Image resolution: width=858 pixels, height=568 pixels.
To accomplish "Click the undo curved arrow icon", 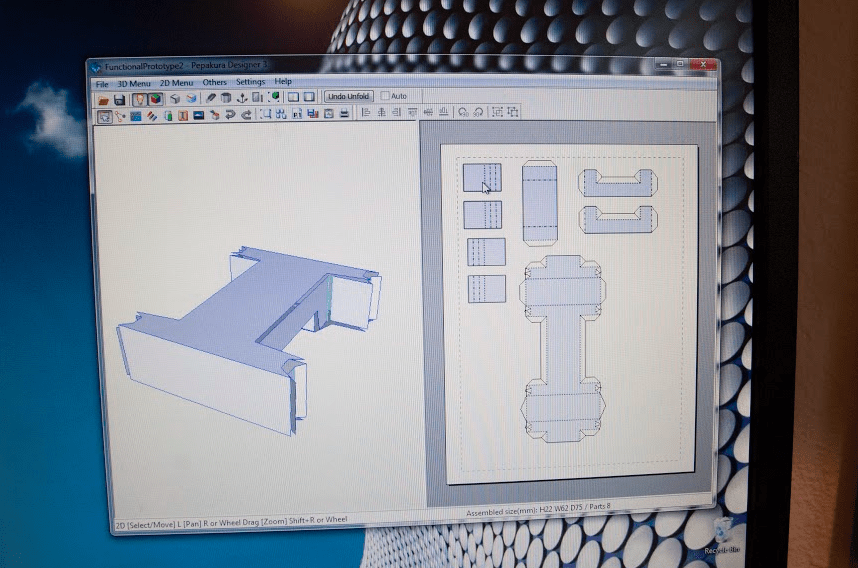I will tap(230, 115).
